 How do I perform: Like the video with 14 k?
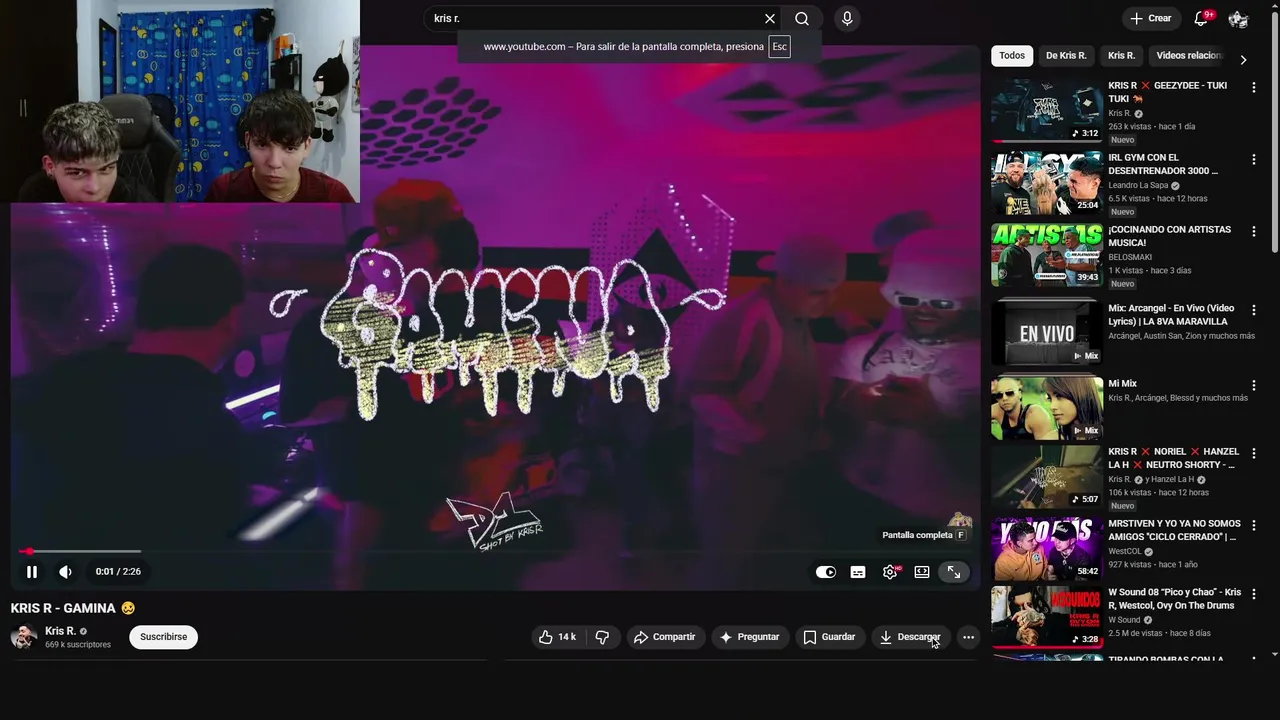pyautogui.click(x=558, y=637)
